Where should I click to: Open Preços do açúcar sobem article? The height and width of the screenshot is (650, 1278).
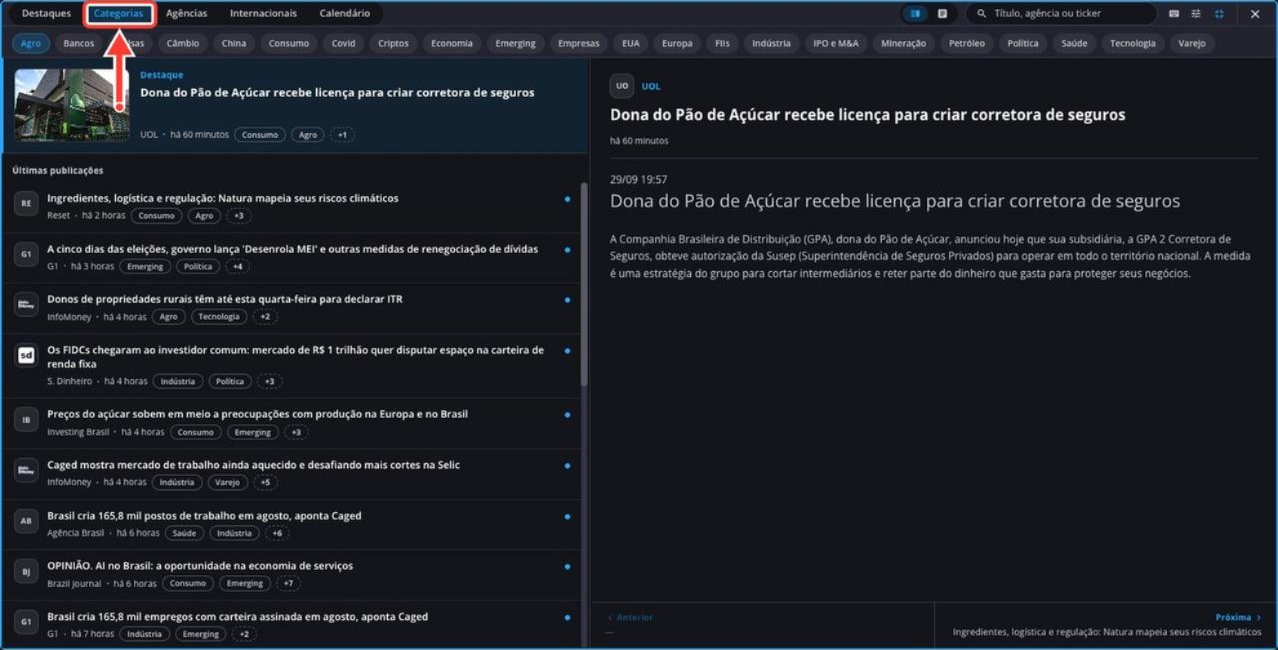coord(257,414)
